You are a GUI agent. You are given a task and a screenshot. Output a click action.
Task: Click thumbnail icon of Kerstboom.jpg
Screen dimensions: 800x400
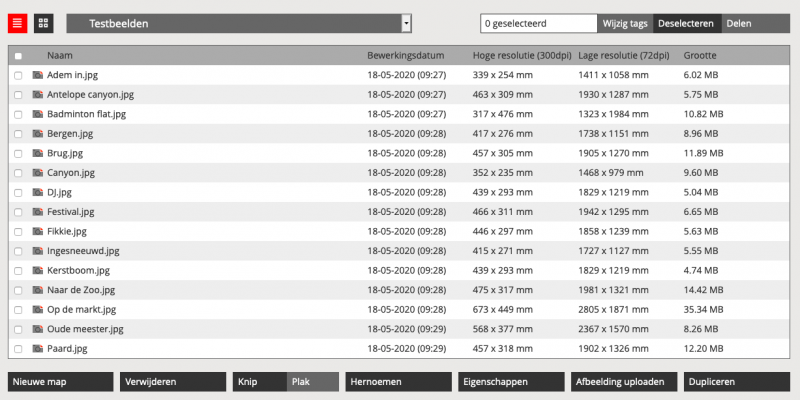click(38, 270)
